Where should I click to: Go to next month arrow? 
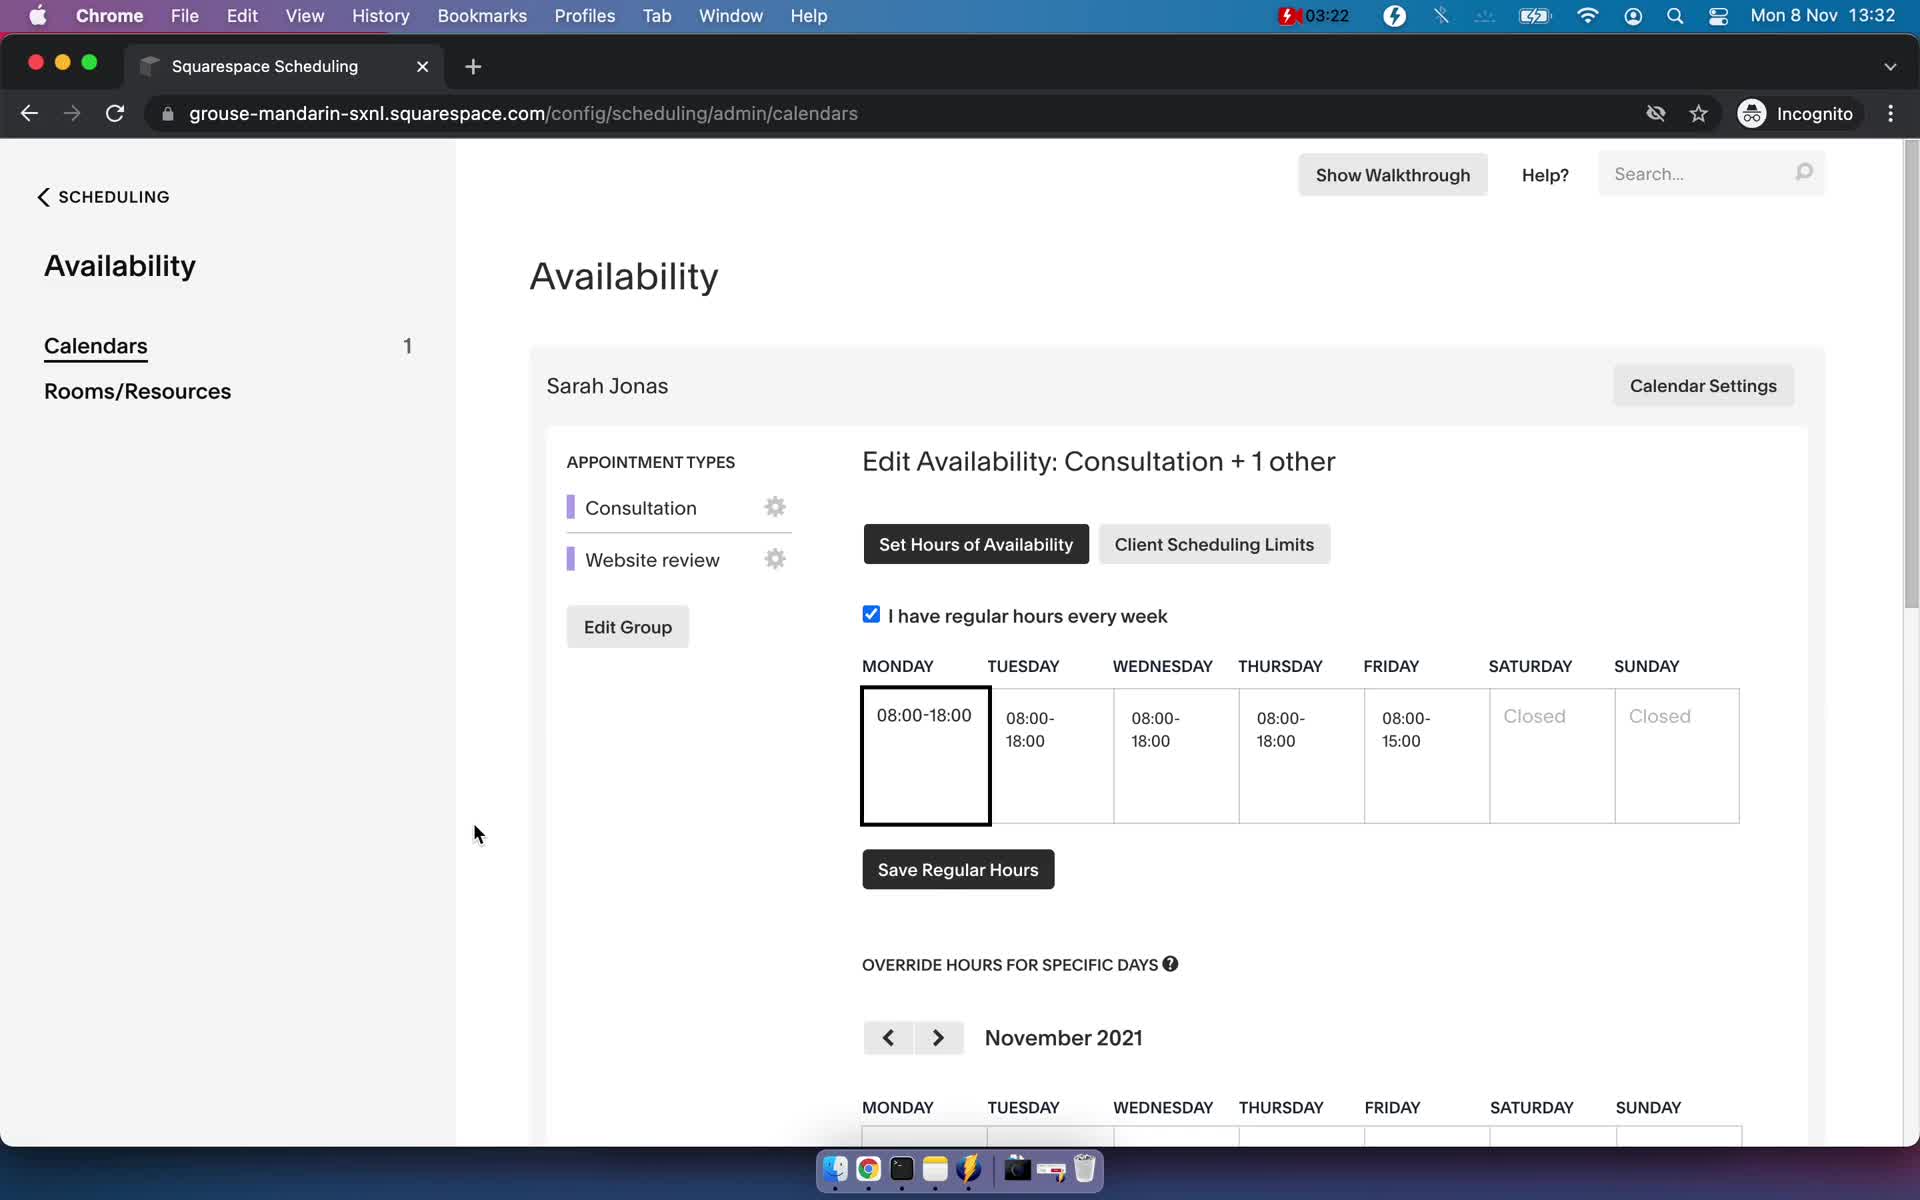click(x=938, y=1038)
